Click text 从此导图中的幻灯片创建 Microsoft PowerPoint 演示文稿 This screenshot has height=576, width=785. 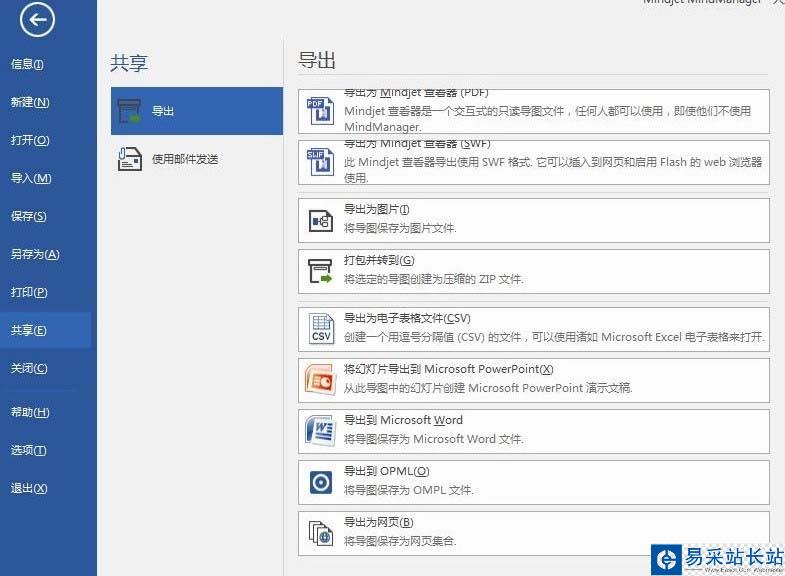(x=488, y=388)
